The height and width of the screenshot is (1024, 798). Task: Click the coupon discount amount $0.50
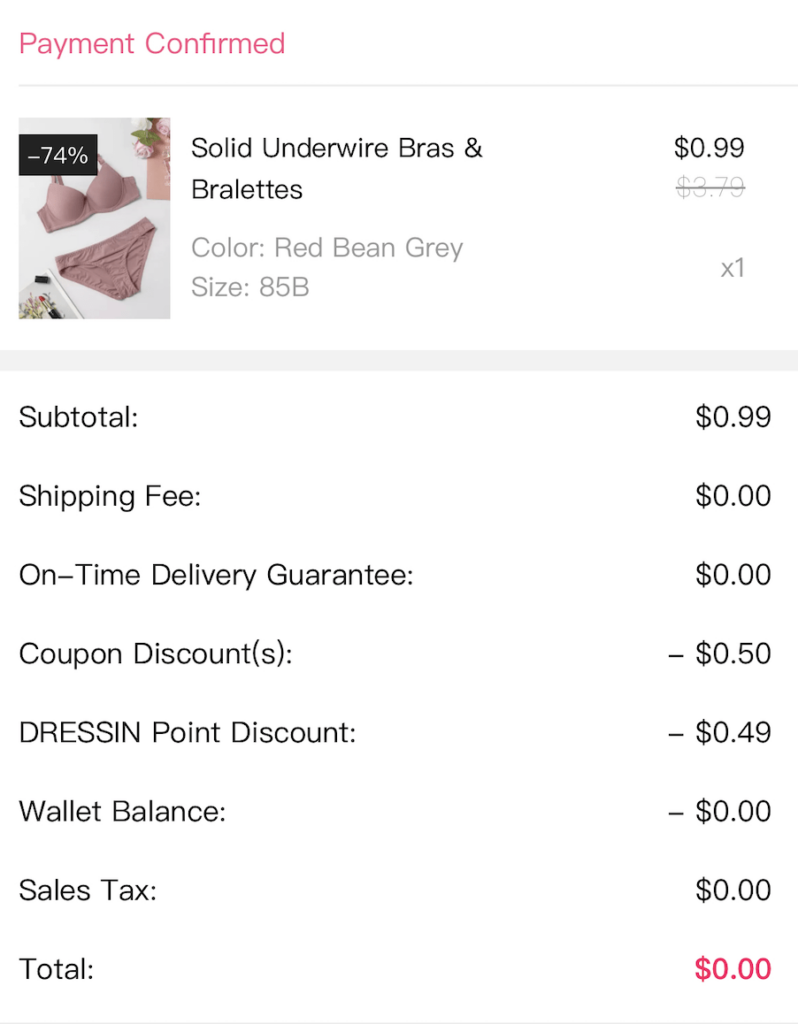pyautogui.click(x=720, y=654)
